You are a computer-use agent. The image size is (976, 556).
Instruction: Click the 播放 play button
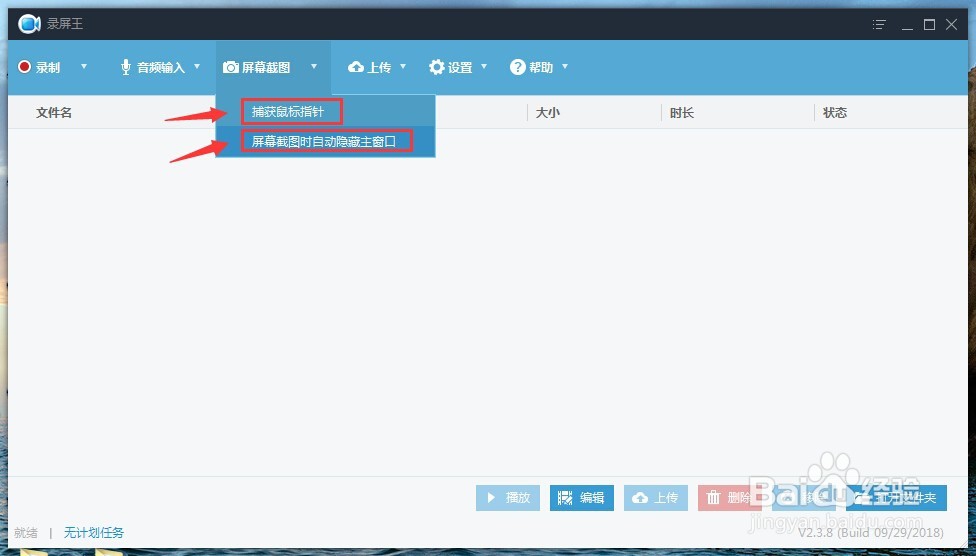(508, 497)
